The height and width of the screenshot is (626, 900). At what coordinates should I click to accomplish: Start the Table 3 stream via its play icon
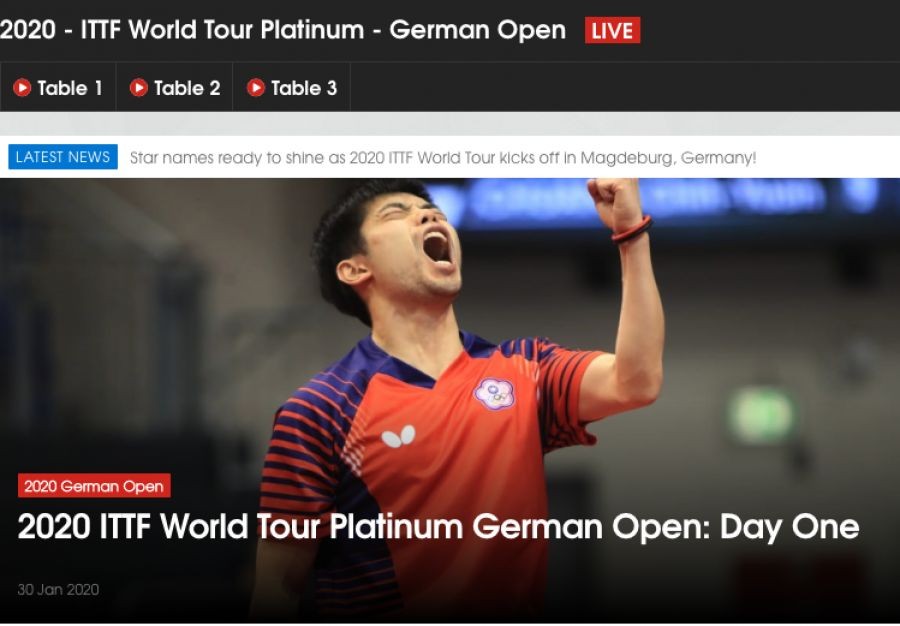pyautogui.click(x=255, y=88)
